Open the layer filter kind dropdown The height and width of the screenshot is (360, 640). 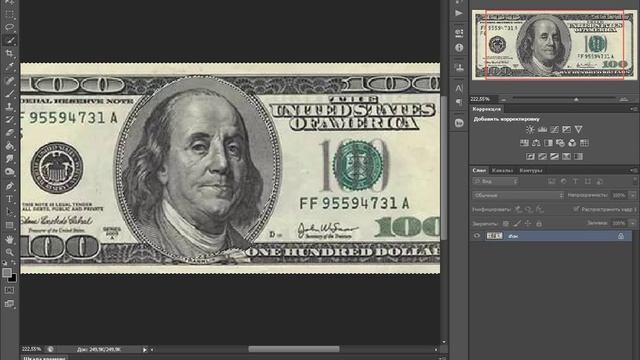click(496, 181)
